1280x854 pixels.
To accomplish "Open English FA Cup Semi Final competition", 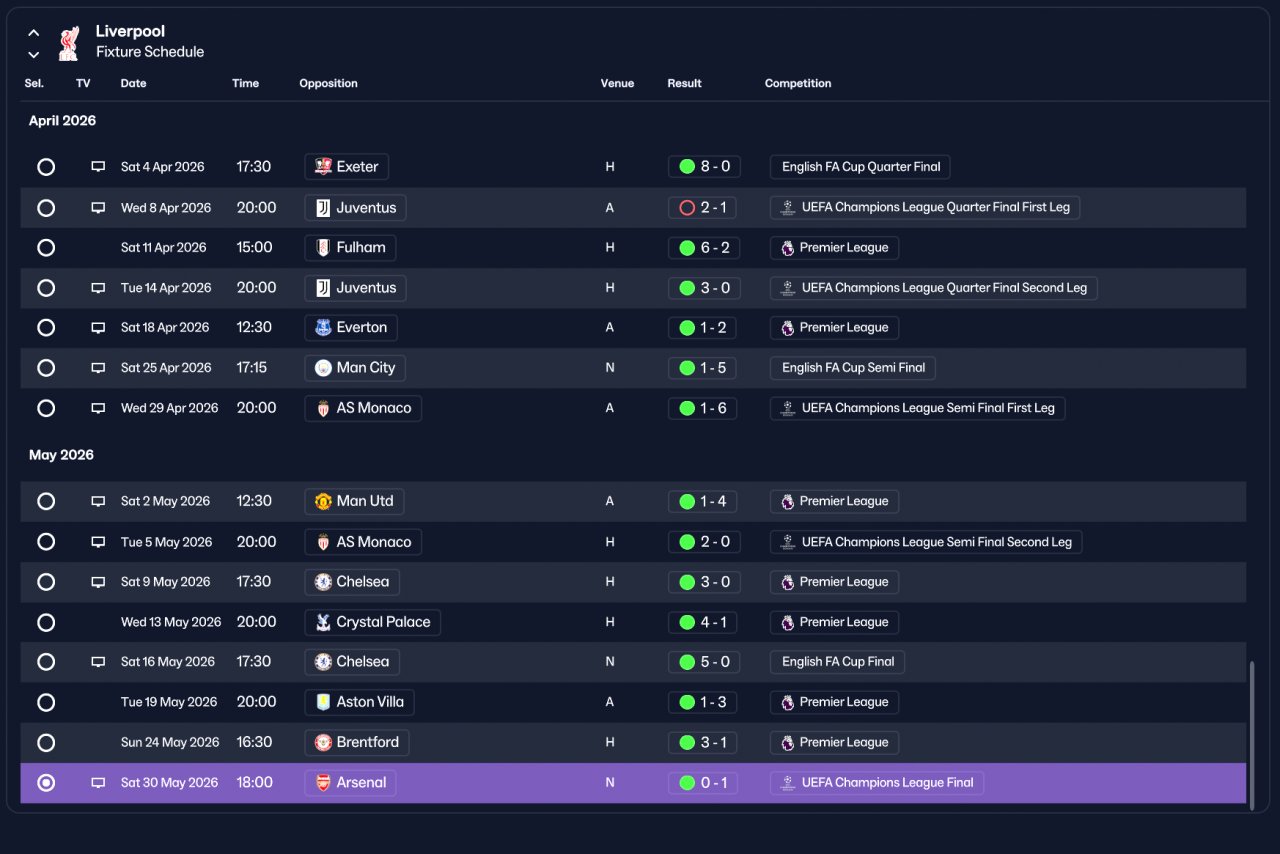I will 853,368.
